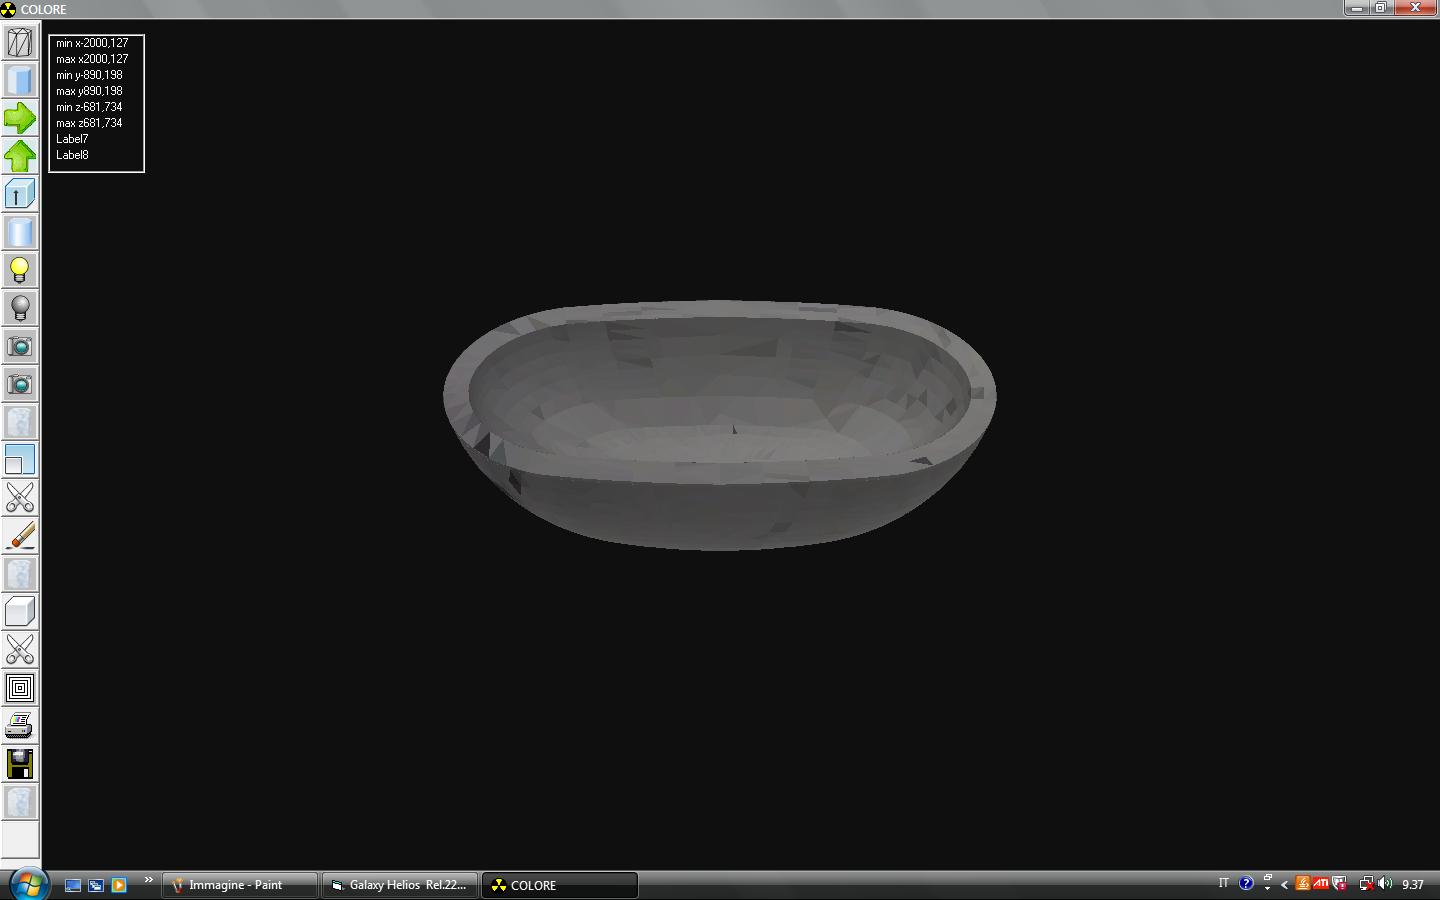Click the 'min x-2000,127' label
This screenshot has width=1440, height=900.
click(92, 43)
